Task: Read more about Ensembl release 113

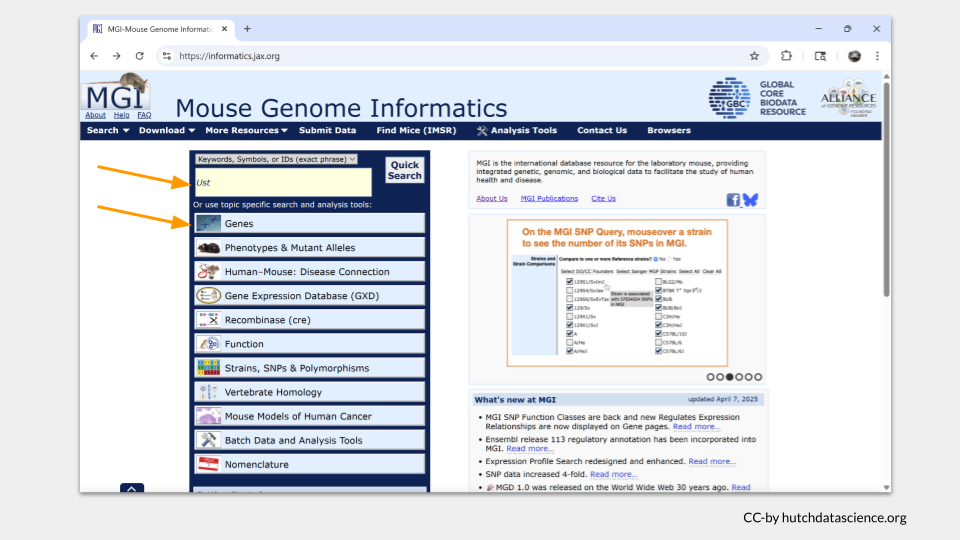Action: coord(530,449)
